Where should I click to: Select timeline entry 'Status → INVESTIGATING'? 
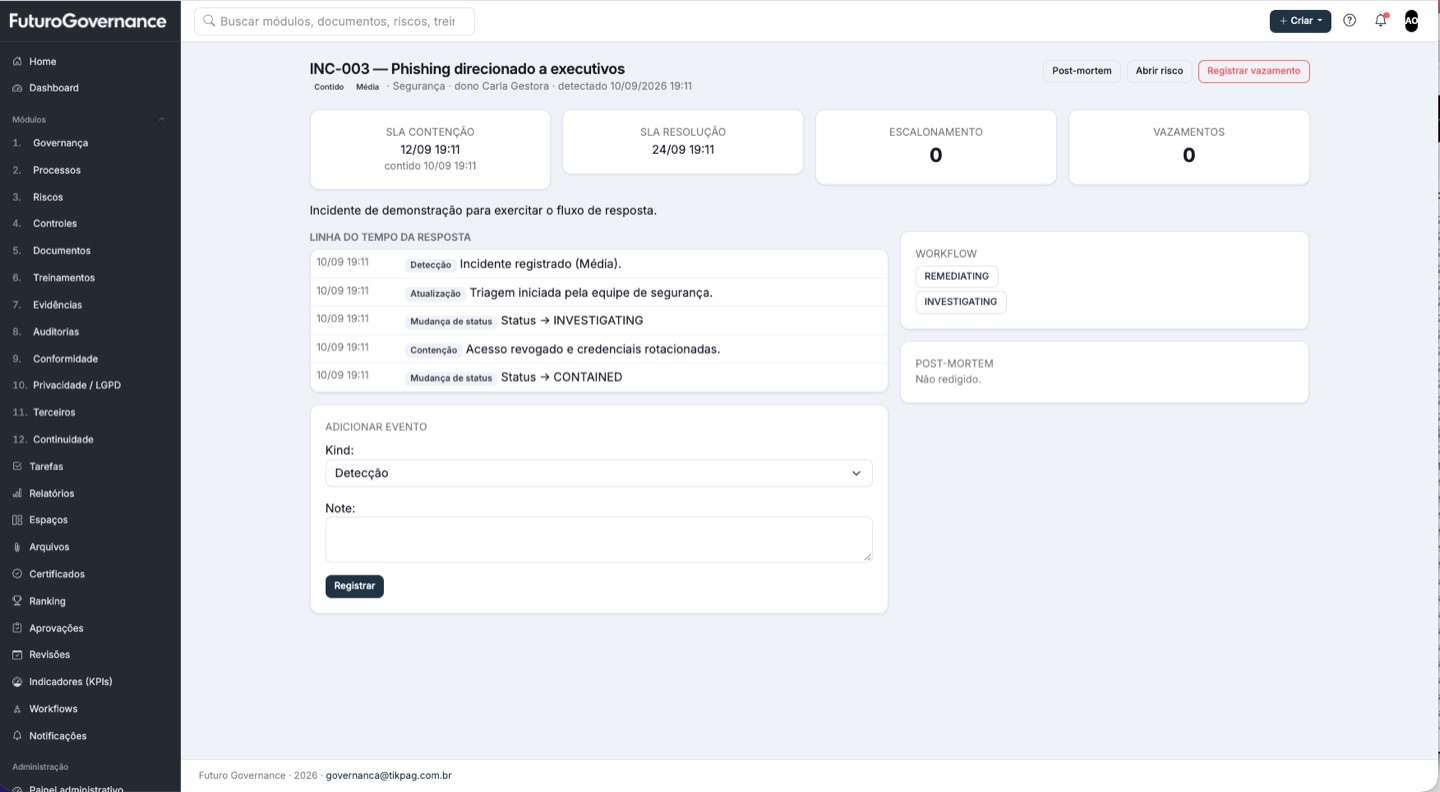pyautogui.click(x=599, y=320)
